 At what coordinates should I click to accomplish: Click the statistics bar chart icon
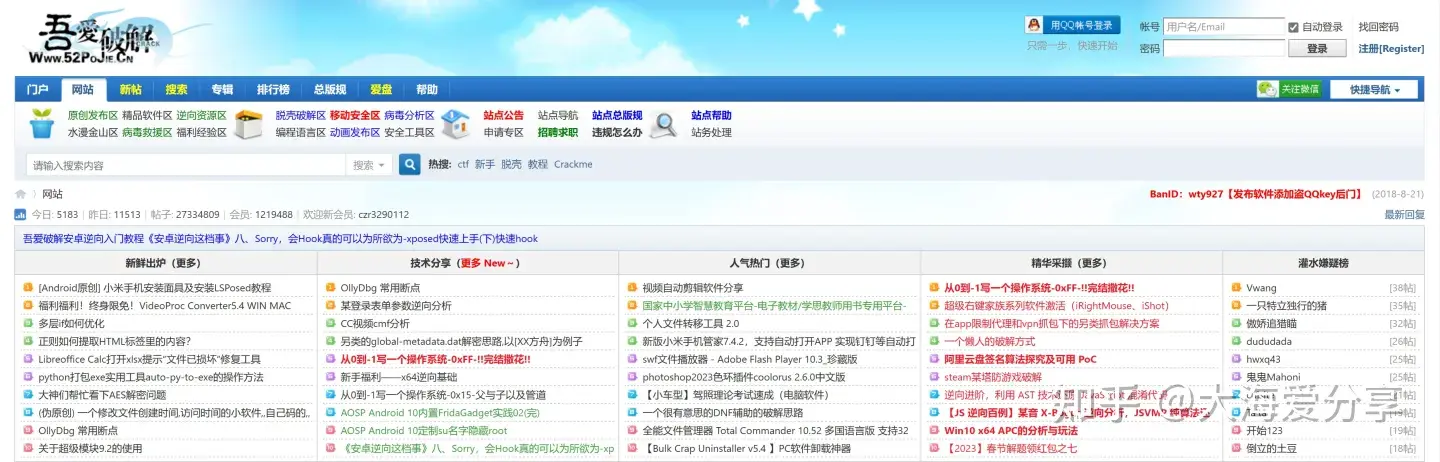20,215
